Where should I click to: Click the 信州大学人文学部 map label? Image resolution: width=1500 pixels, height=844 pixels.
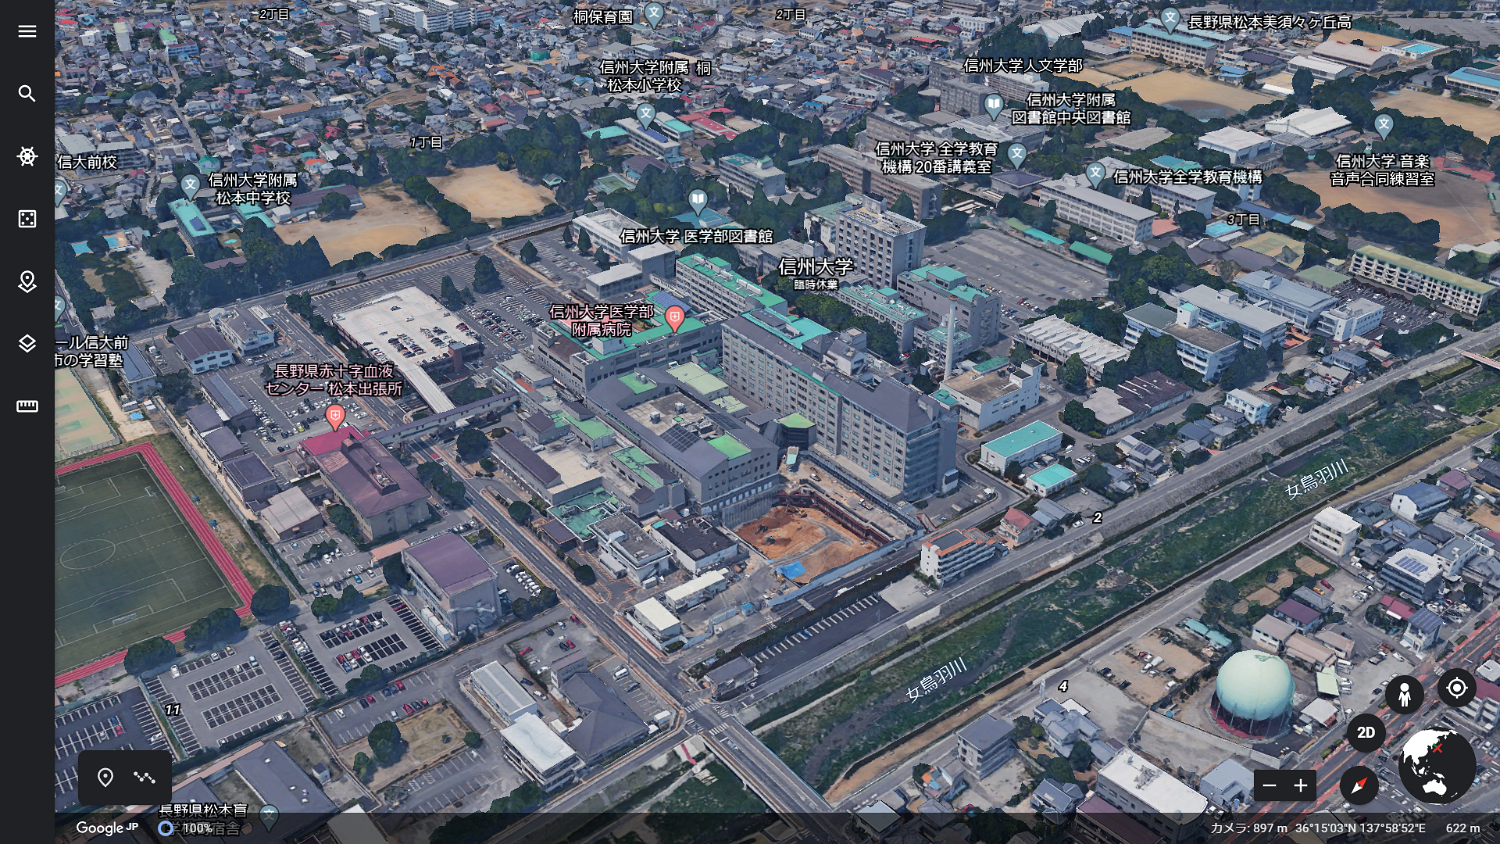coord(1023,66)
